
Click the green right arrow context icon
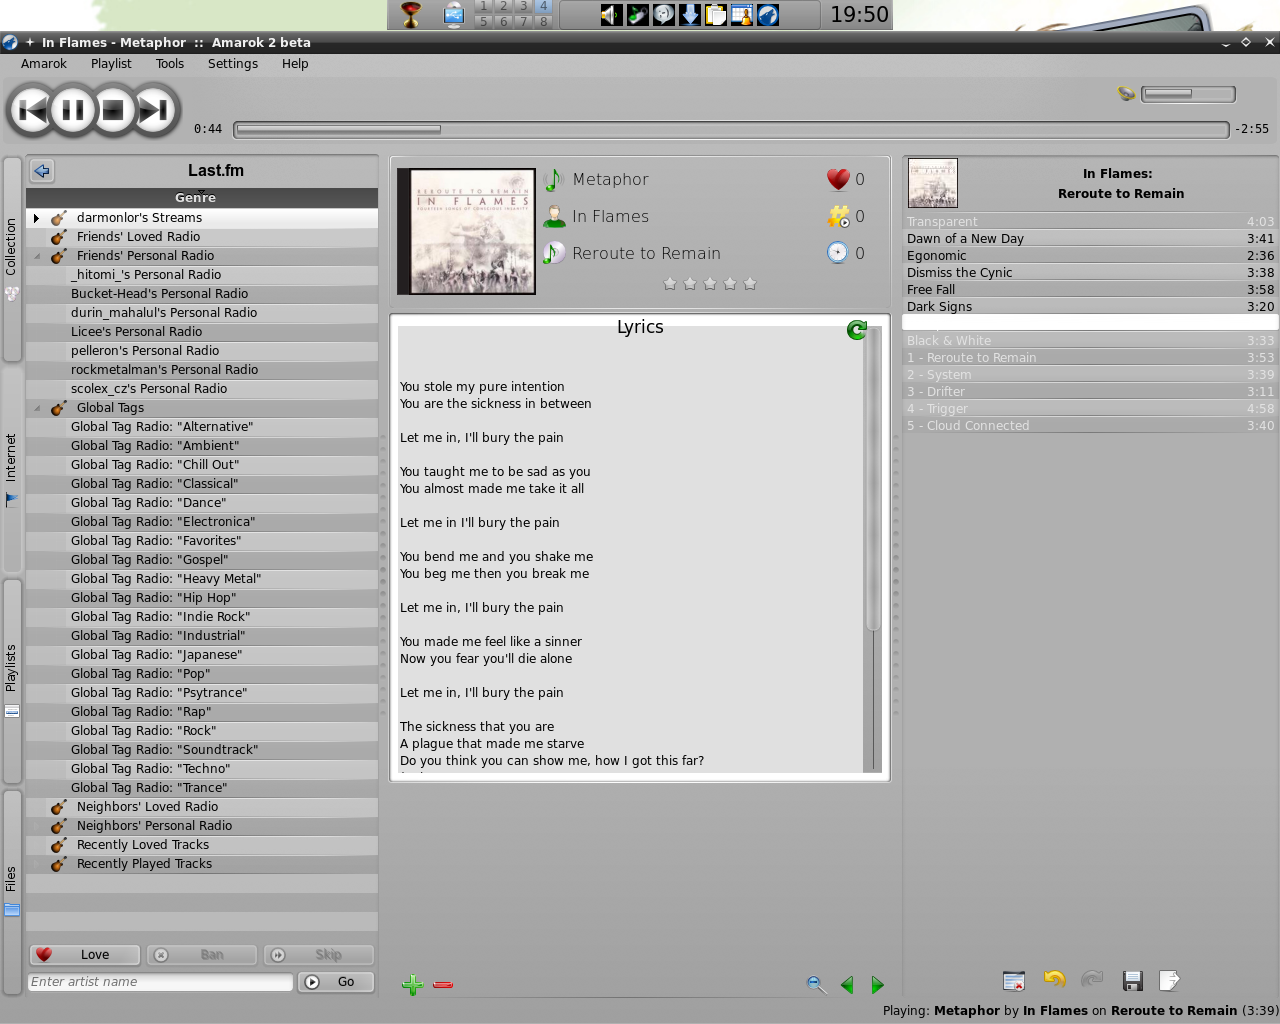[877, 985]
